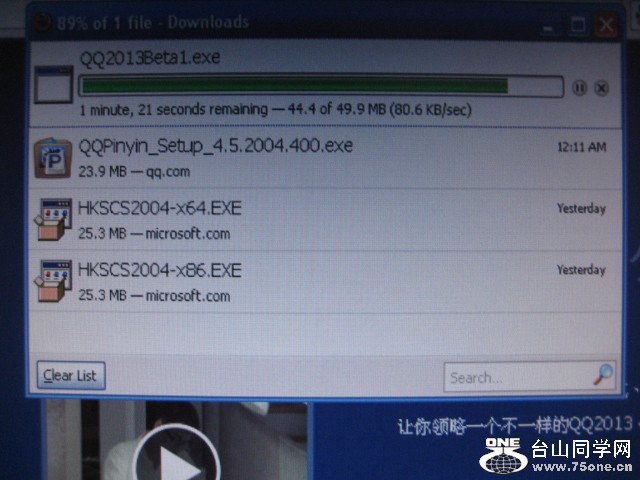Image resolution: width=640 pixels, height=480 pixels.
Task: Select the HKSCS2004-x64.EXE entry
Action: (x=325, y=220)
